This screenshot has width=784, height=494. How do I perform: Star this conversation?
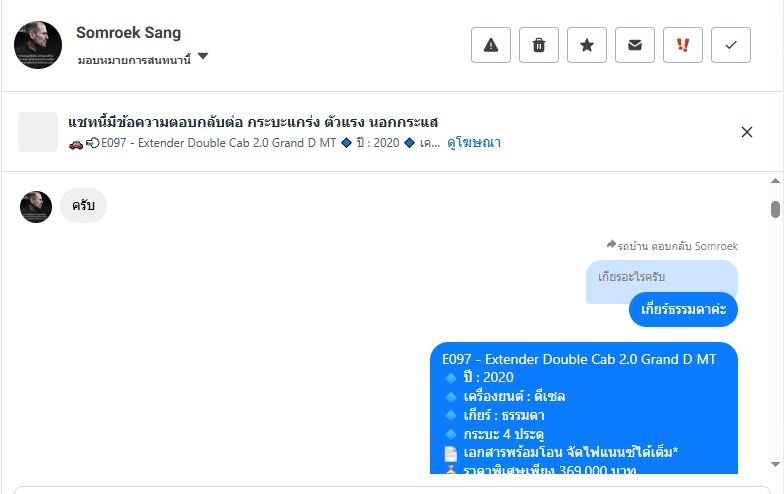click(587, 45)
